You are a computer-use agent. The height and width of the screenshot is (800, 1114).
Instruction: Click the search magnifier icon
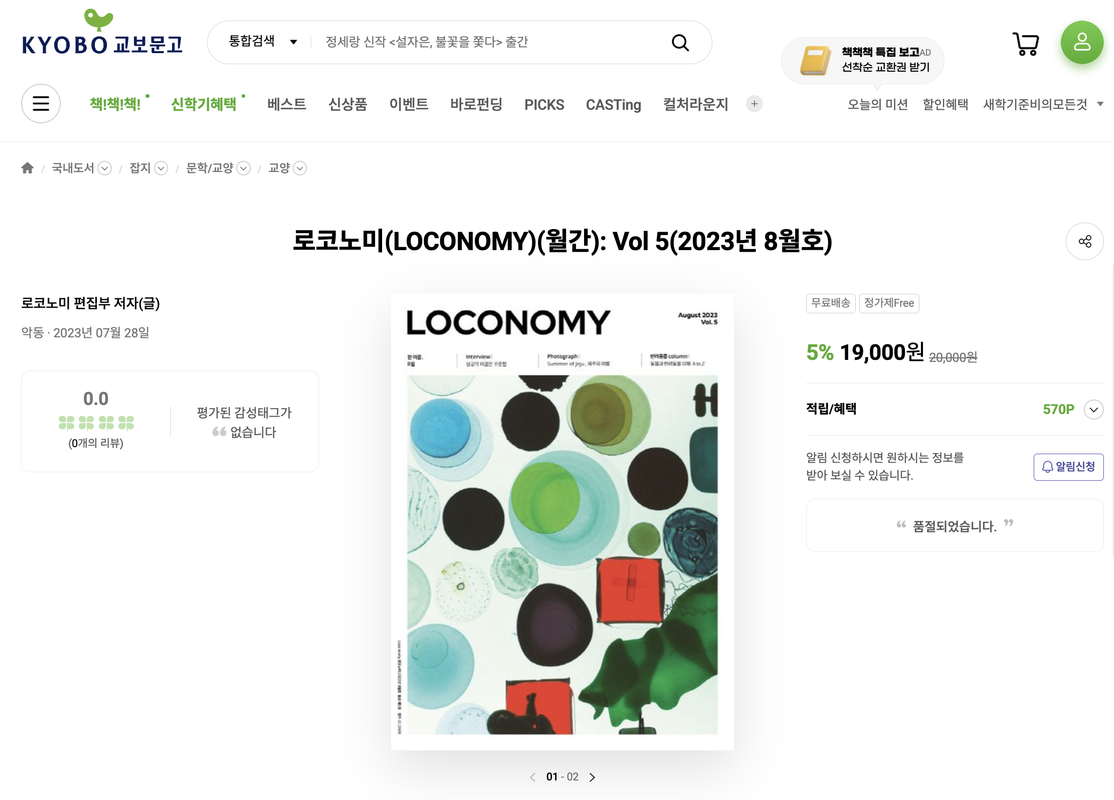click(x=680, y=43)
